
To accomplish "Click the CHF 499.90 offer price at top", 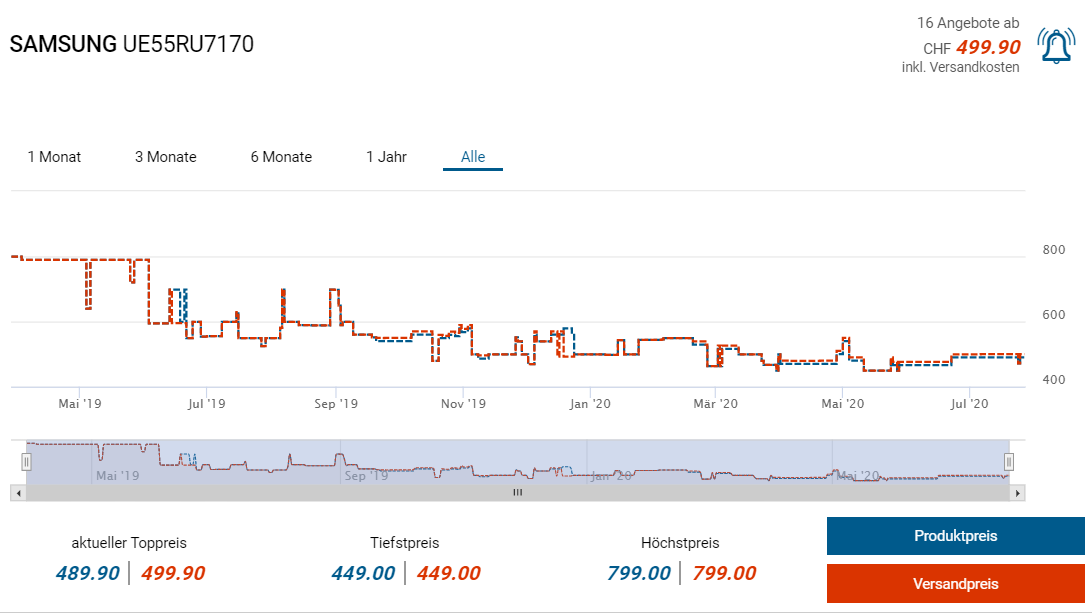I will pos(987,47).
